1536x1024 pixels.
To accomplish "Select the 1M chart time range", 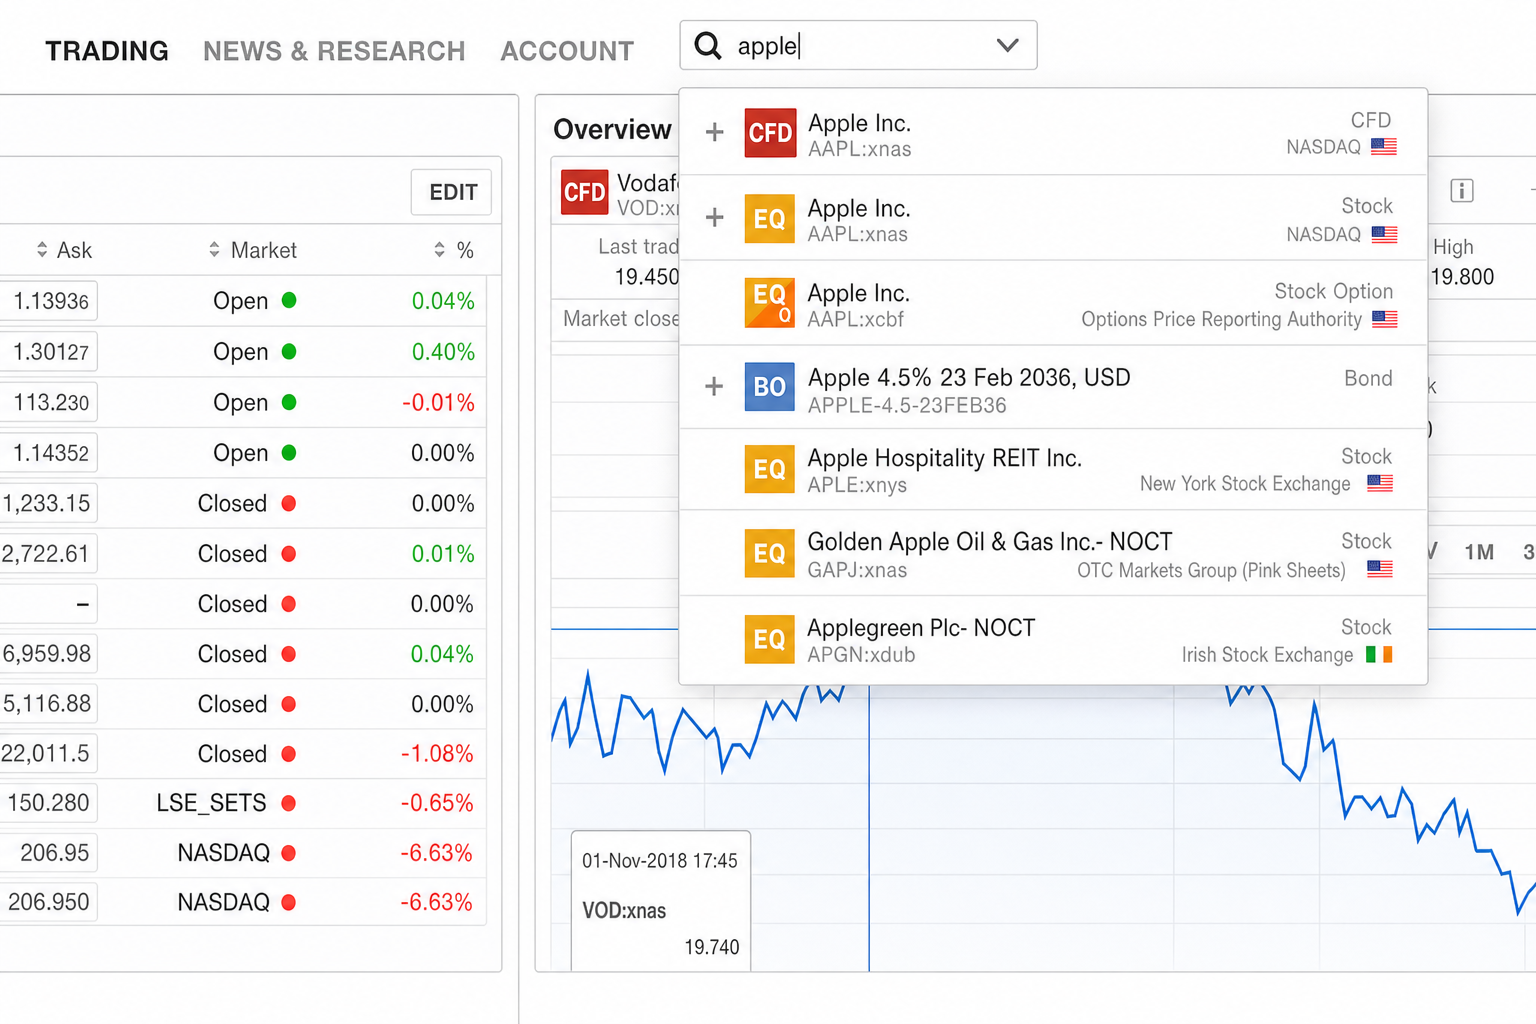I will (x=1479, y=552).
